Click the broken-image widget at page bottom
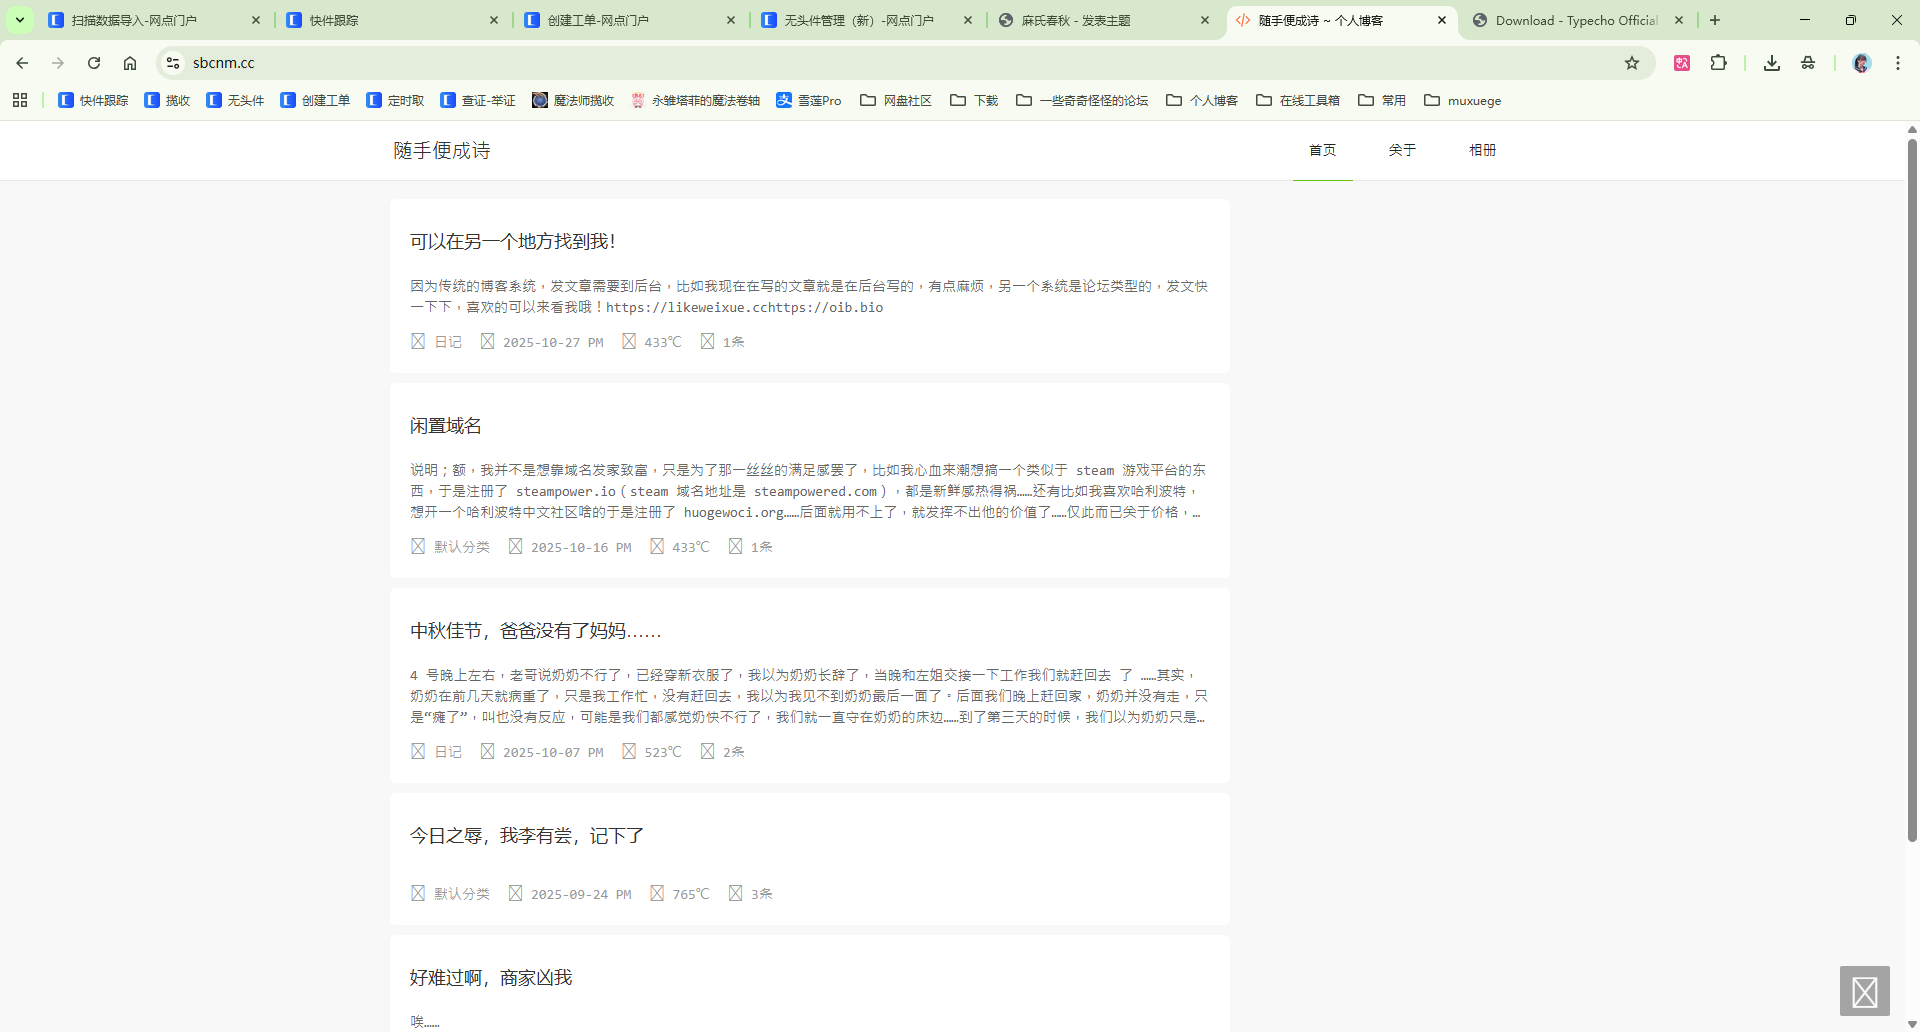1920x1032 pixels. (1866, 991)
